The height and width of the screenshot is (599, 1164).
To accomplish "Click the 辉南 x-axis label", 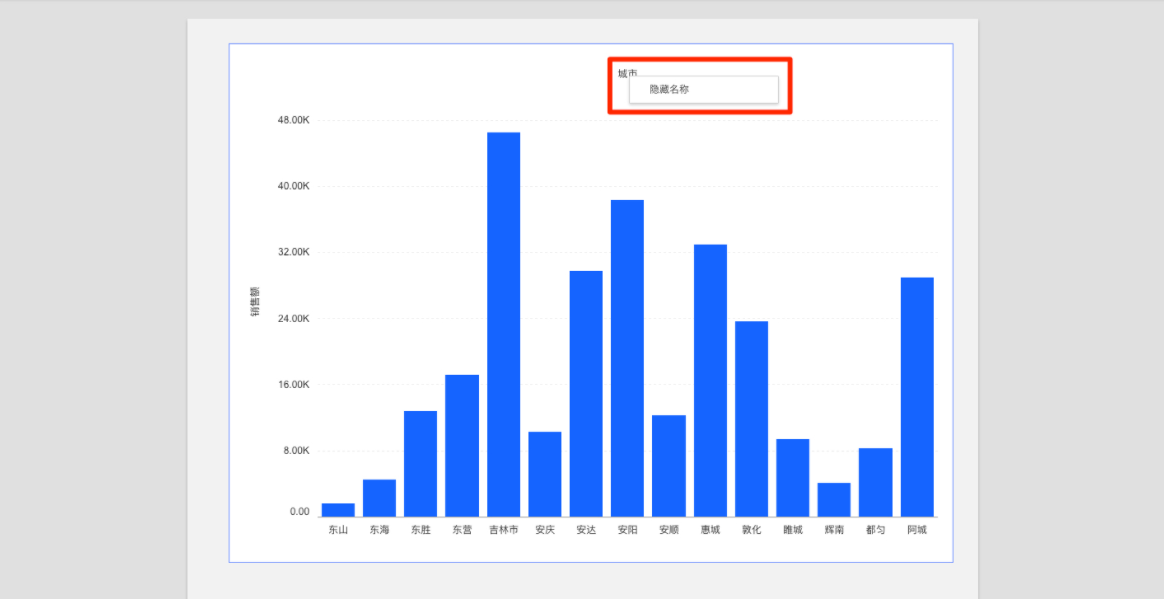I will [834, 530].
